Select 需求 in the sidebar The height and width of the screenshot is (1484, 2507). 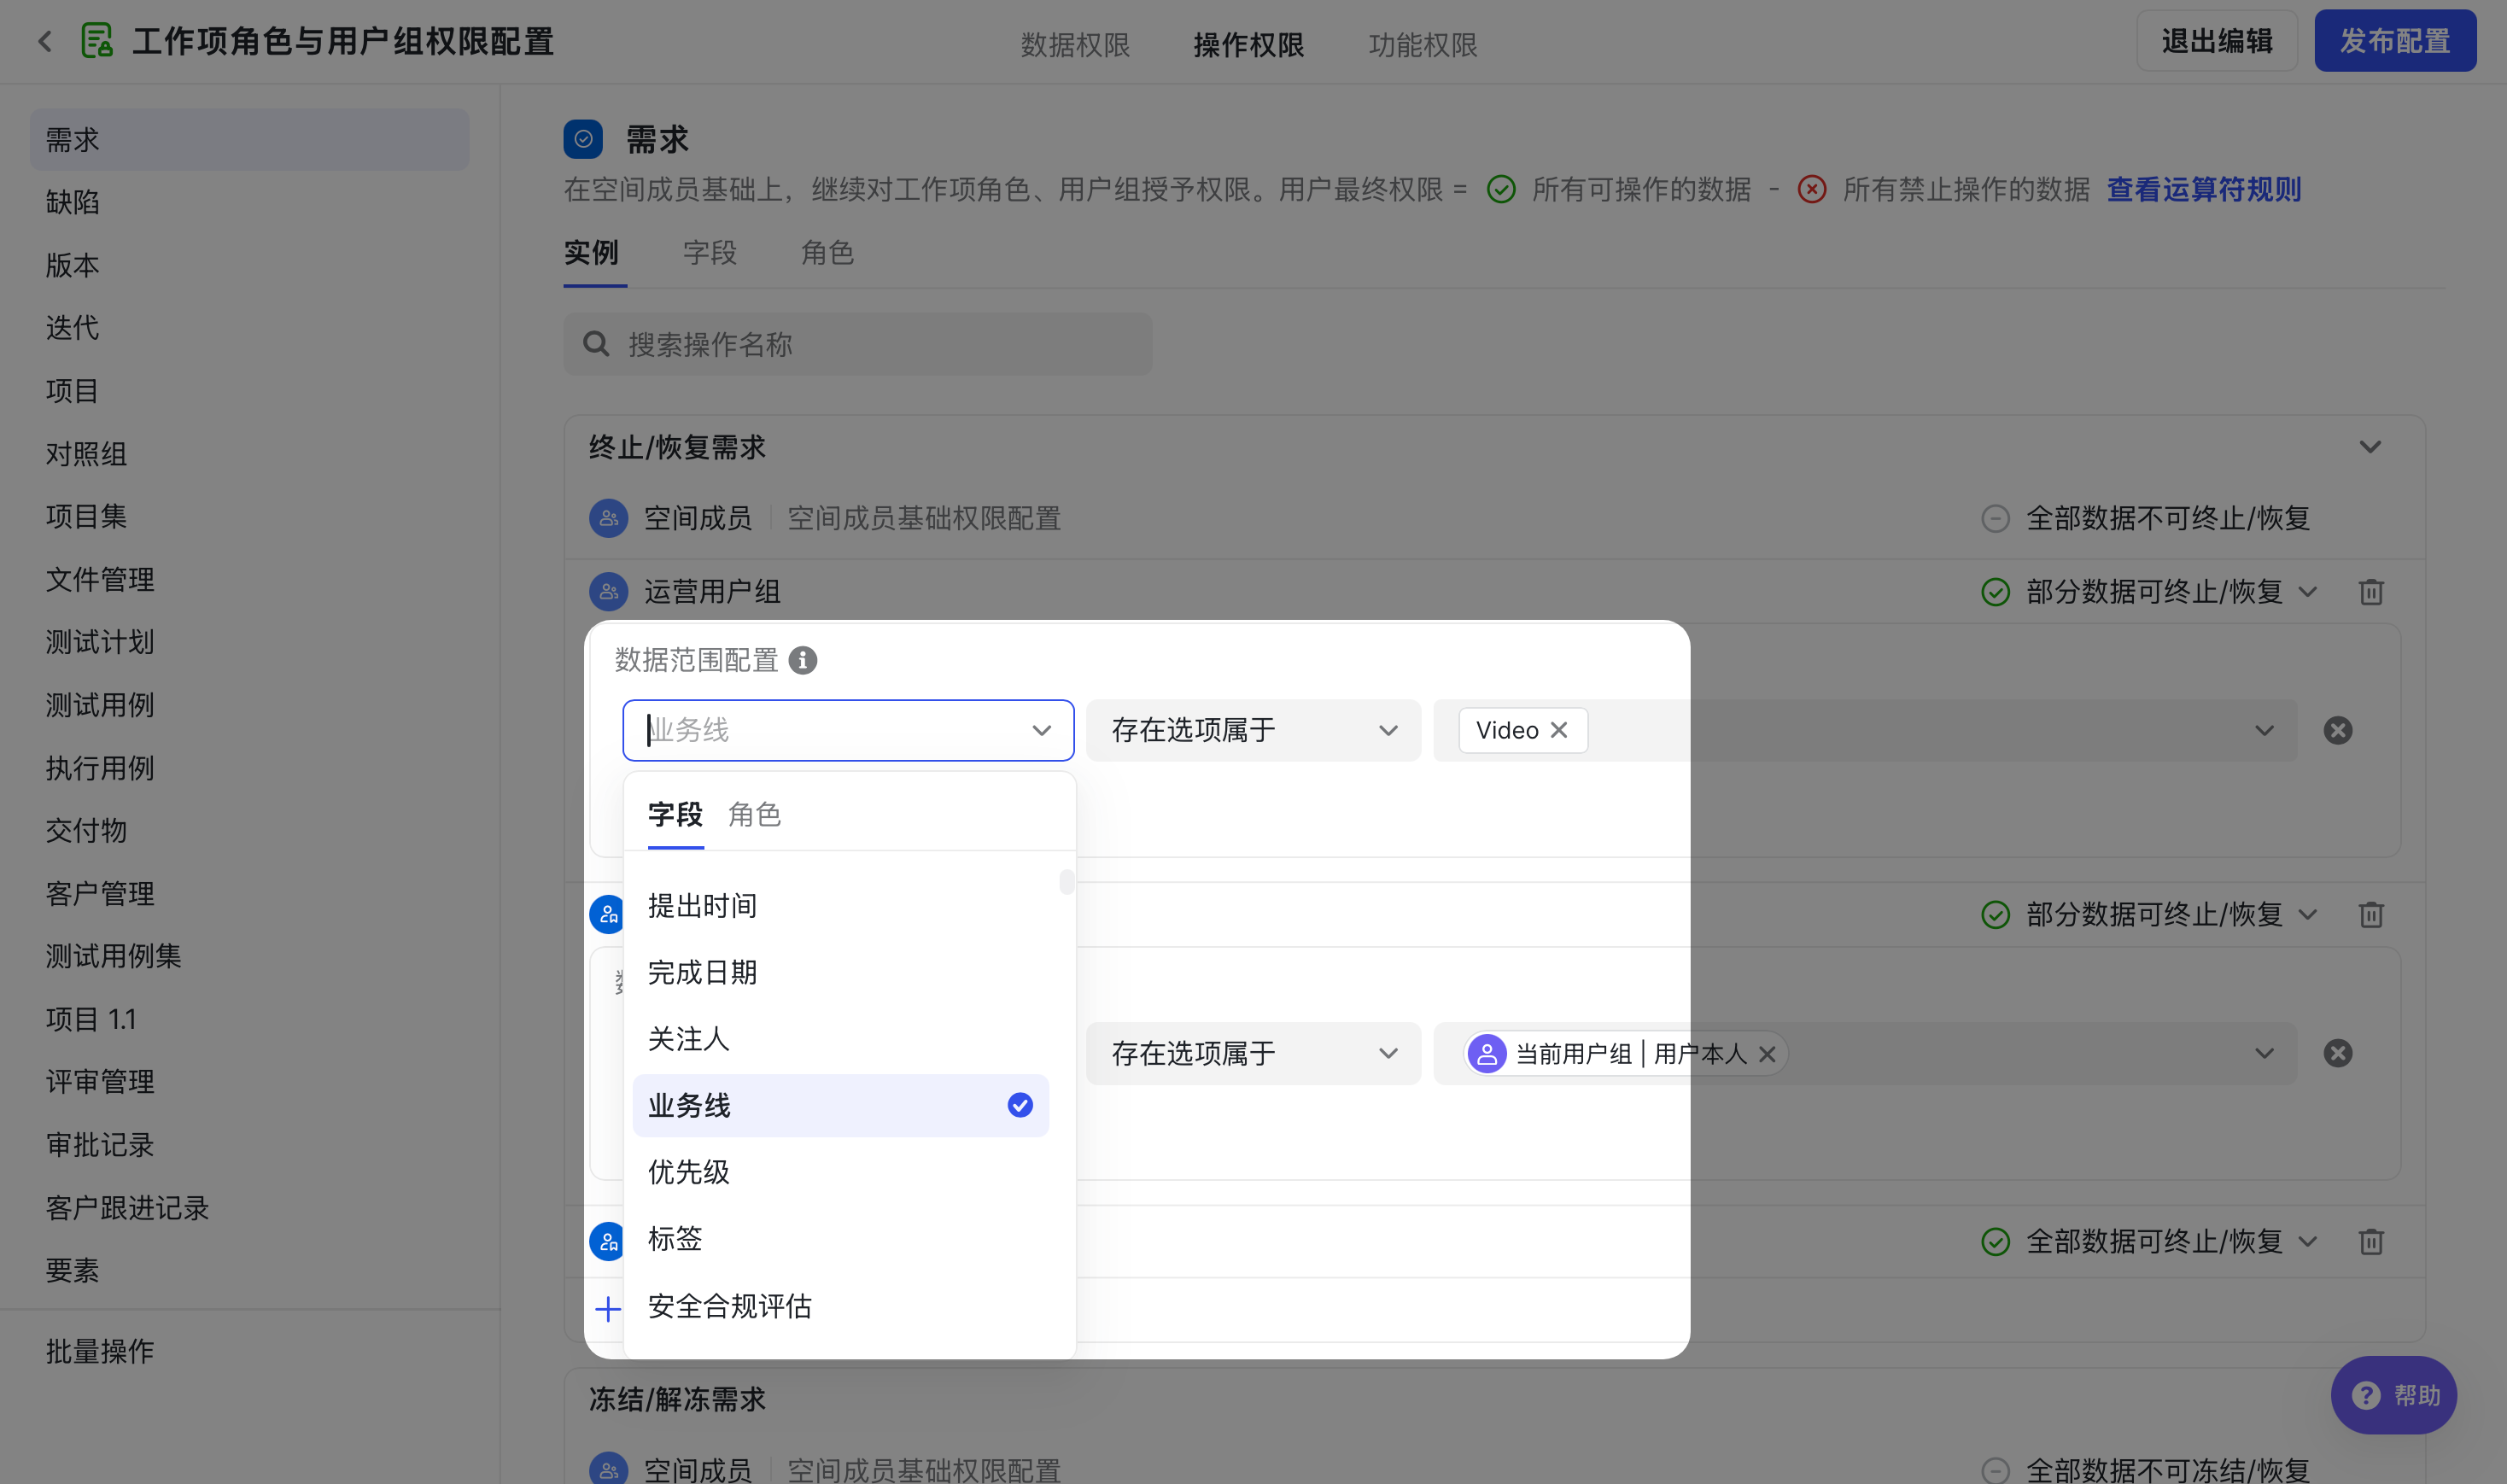249,139
